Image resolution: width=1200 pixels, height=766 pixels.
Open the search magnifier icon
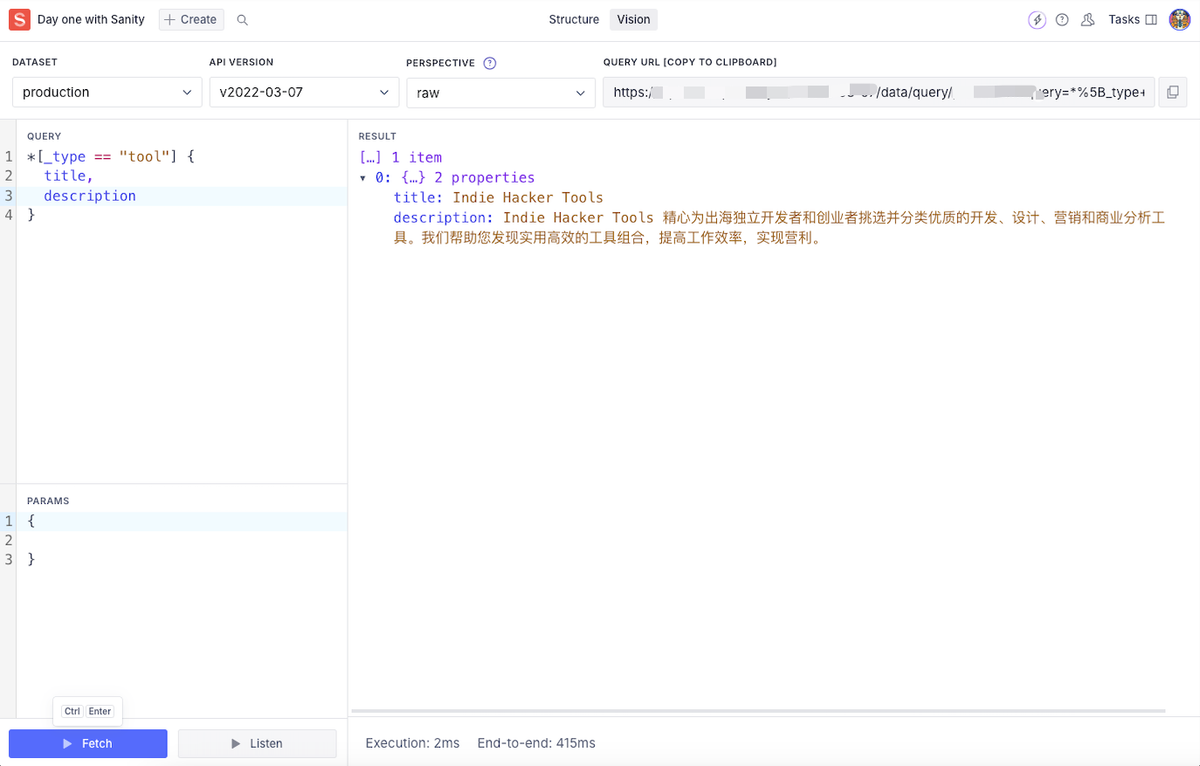[x=242, y=20]
